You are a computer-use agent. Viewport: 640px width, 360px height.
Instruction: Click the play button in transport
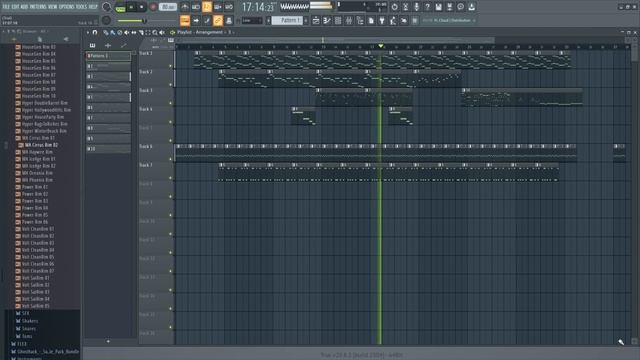point(131,7)
